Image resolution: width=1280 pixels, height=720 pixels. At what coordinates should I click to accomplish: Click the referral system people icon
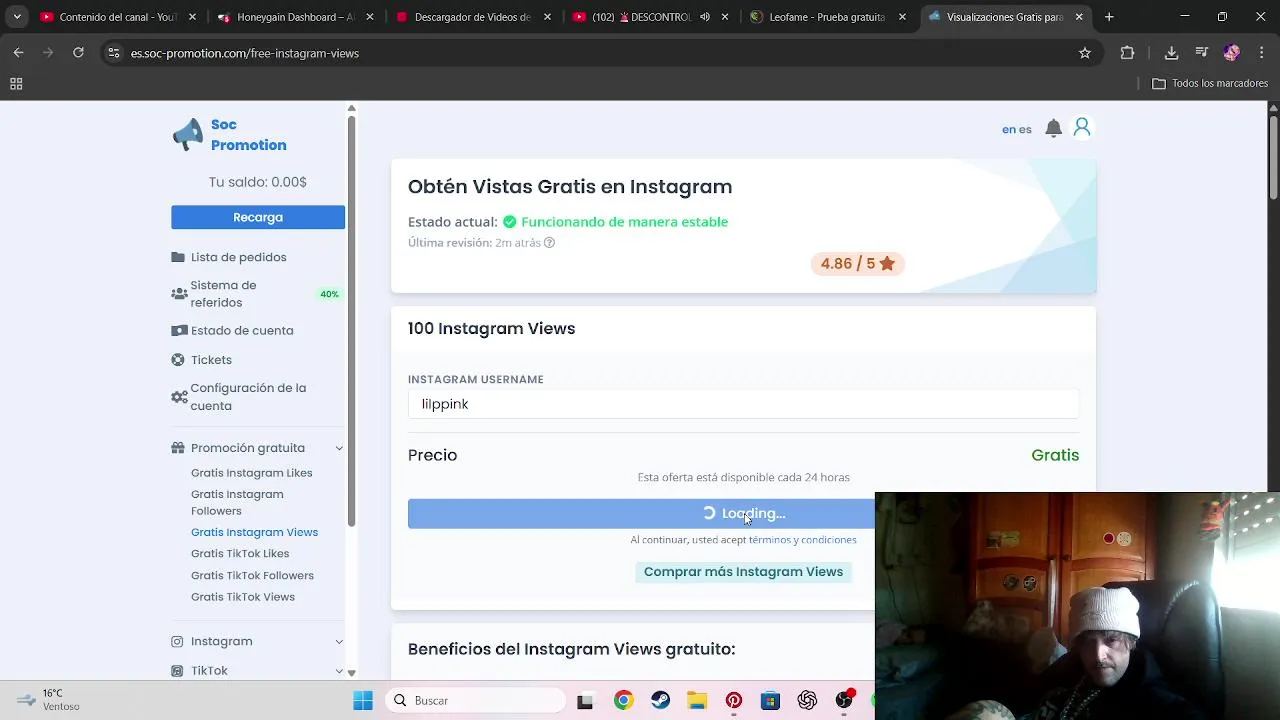(x=179, y=294)
